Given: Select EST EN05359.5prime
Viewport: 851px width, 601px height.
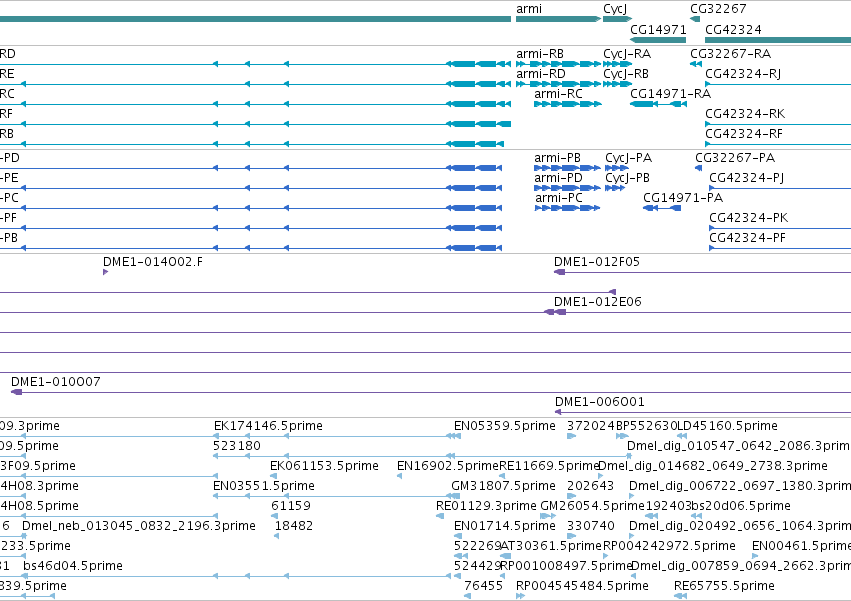Looking at the screenshot, I should coord(505,426).
